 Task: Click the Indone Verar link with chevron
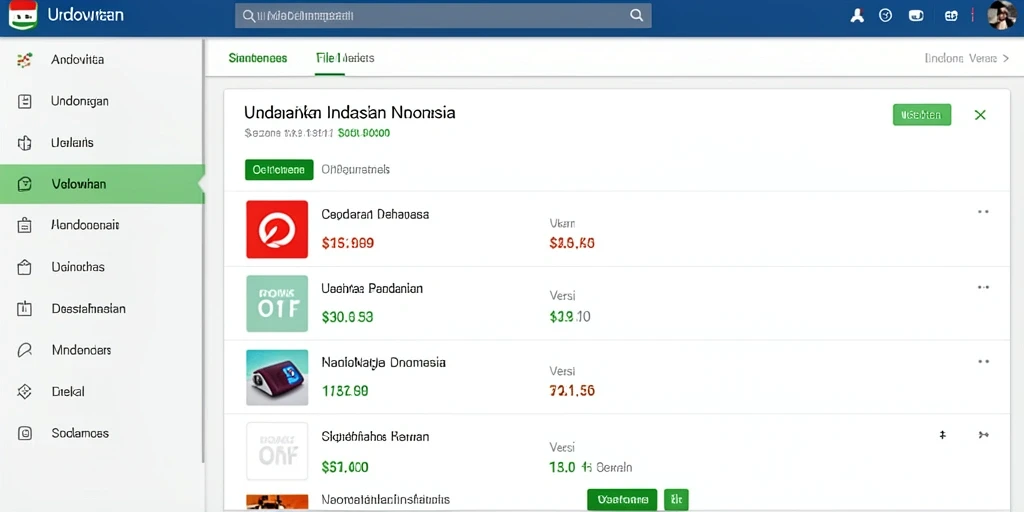point(967,58)
